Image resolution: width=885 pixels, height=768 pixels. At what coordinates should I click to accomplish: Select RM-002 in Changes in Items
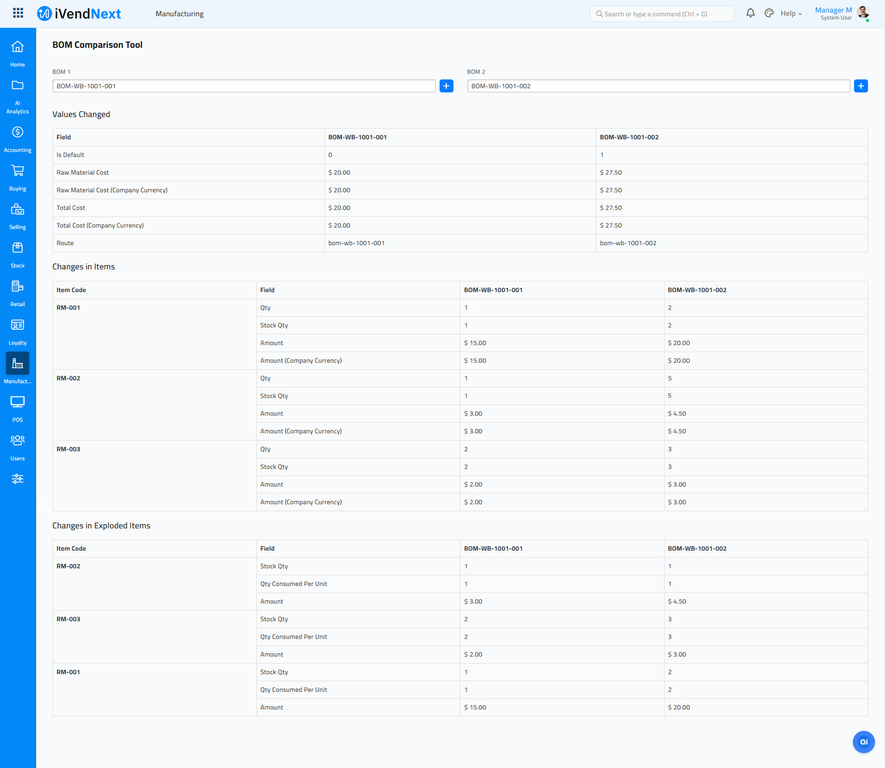pyautogui.click(x=68, y=378)
